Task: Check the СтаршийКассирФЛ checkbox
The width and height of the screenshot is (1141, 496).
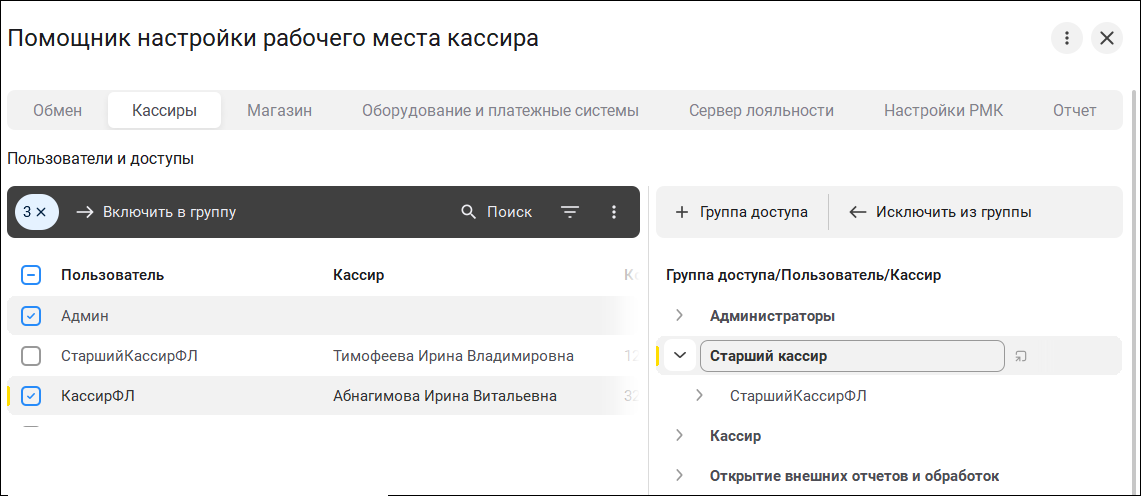Action: point(31,356)
